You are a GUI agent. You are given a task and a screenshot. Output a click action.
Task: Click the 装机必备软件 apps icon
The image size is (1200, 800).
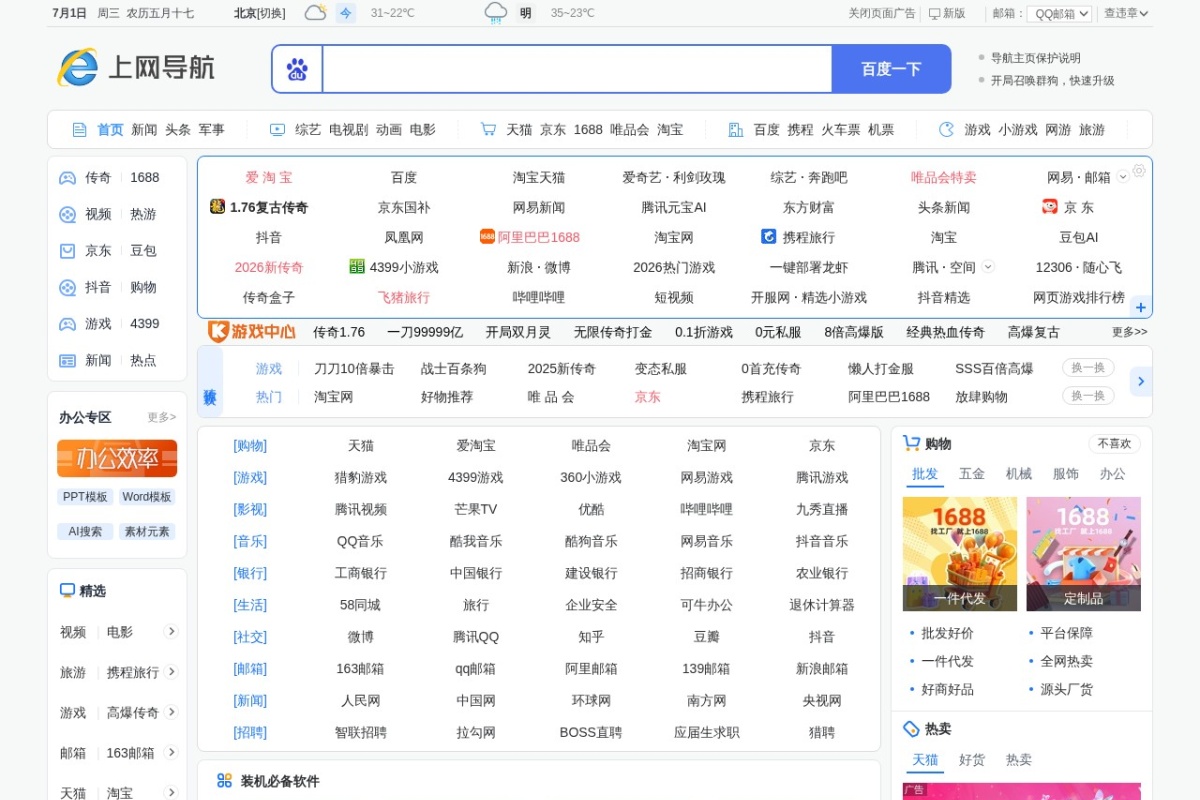click(x=224, y=781)
